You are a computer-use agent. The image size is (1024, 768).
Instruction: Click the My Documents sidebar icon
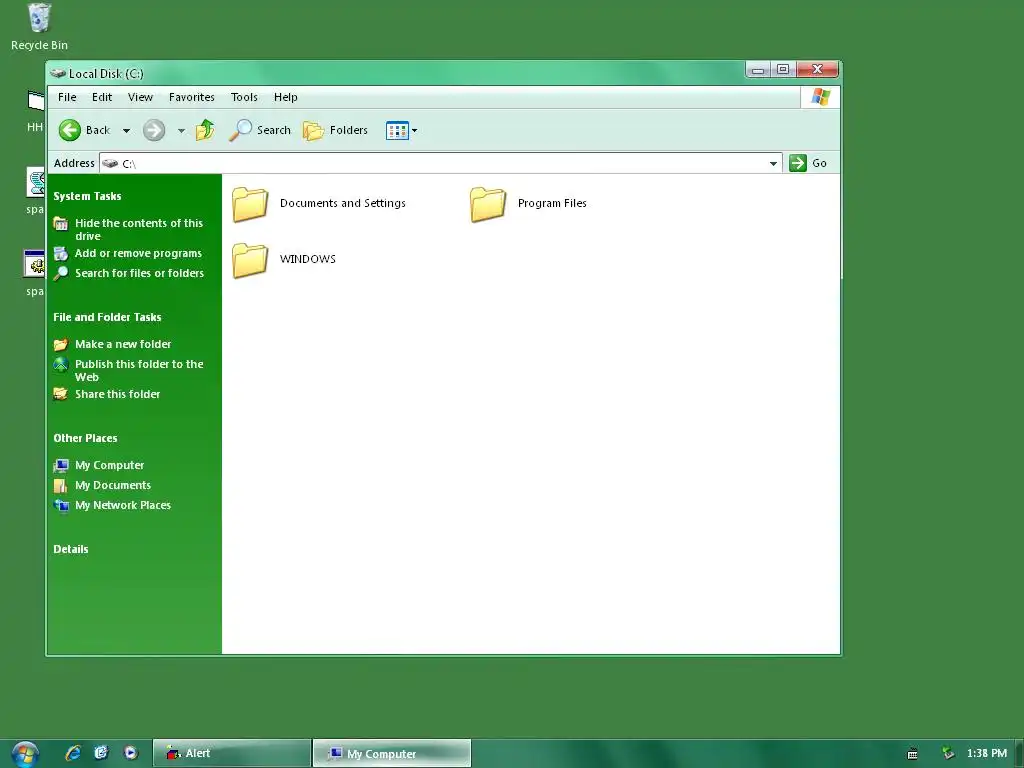click(x=61, y=485)
